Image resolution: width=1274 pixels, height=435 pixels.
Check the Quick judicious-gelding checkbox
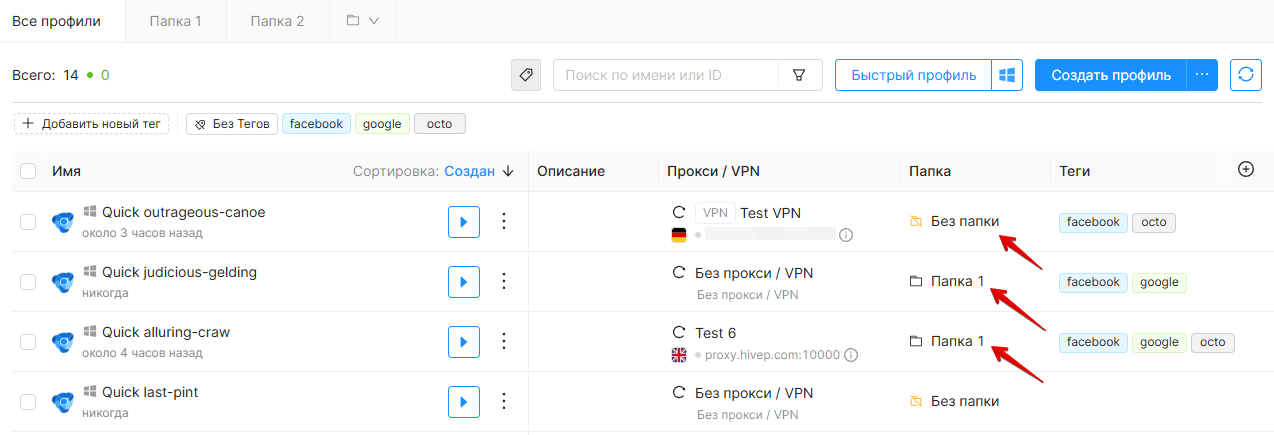tap(28, 282)
